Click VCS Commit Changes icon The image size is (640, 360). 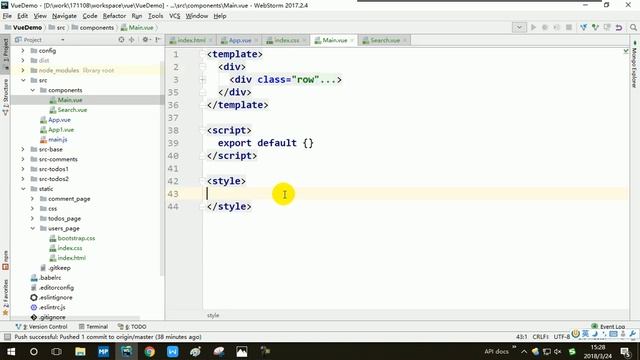(x=595, y=27)
